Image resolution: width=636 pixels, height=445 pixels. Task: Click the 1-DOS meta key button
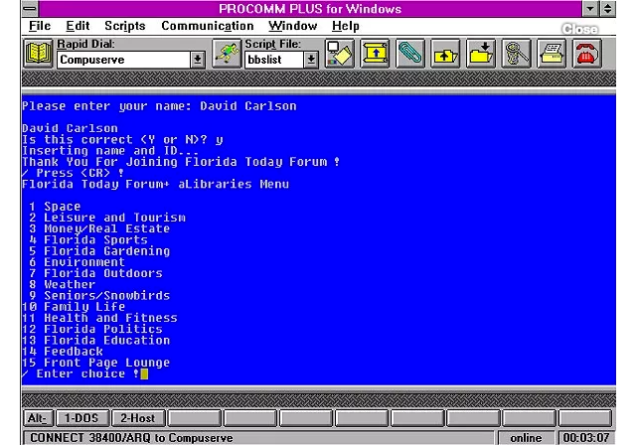coord(82,418)
